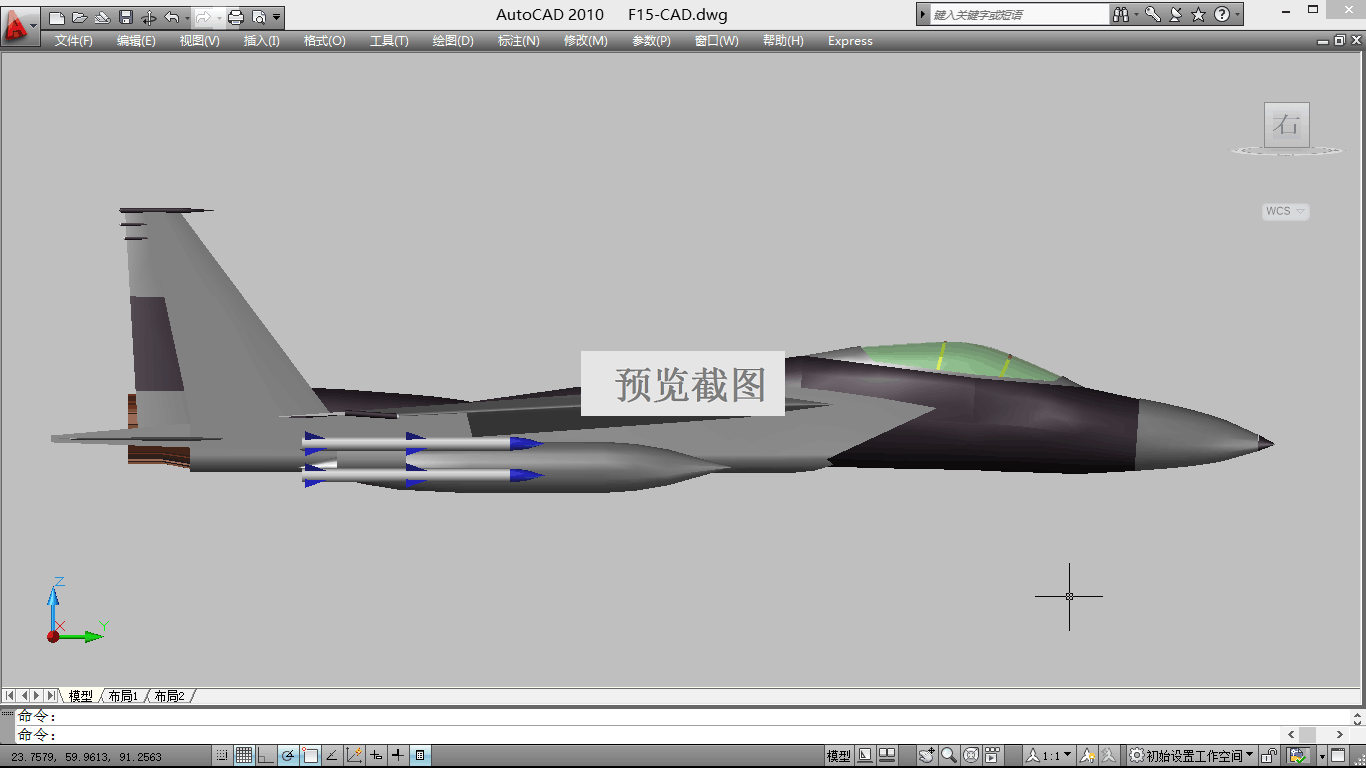Screen dimensions: 1366x768
Task: Toggle Grid Display in status bar
Action: coord(244,756)
